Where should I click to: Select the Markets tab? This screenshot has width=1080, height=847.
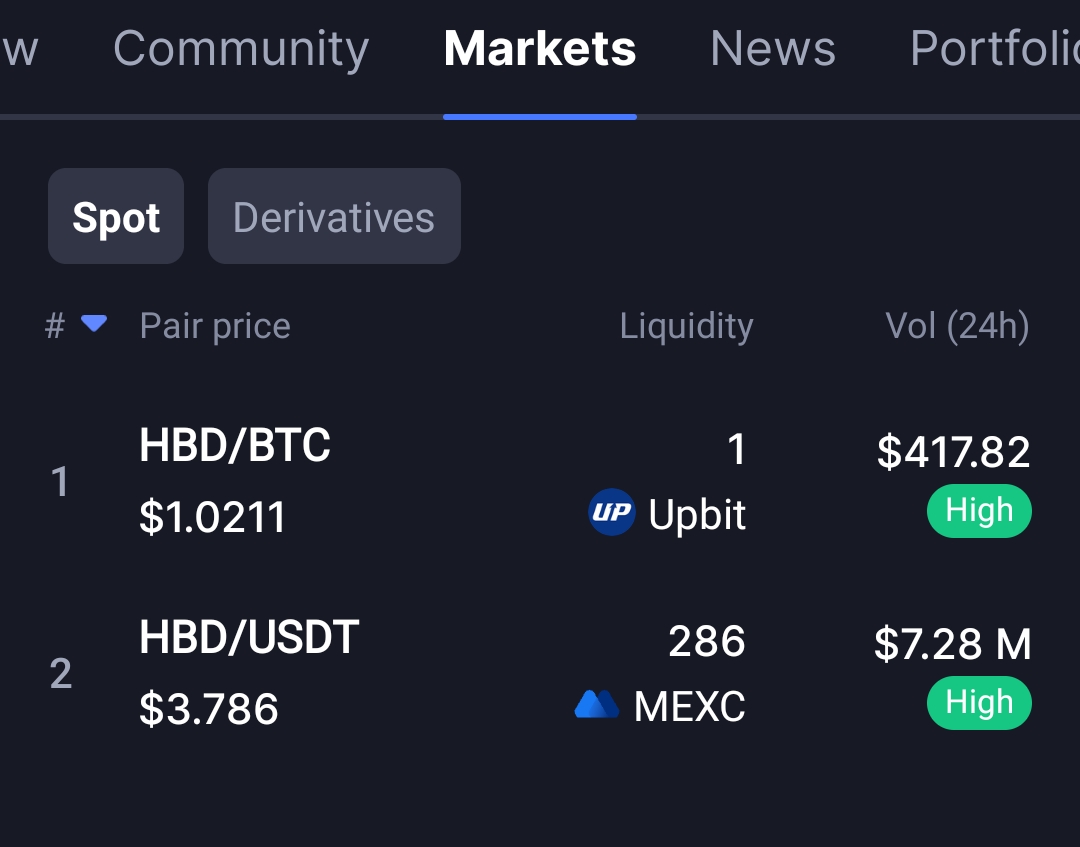point(540,48)
